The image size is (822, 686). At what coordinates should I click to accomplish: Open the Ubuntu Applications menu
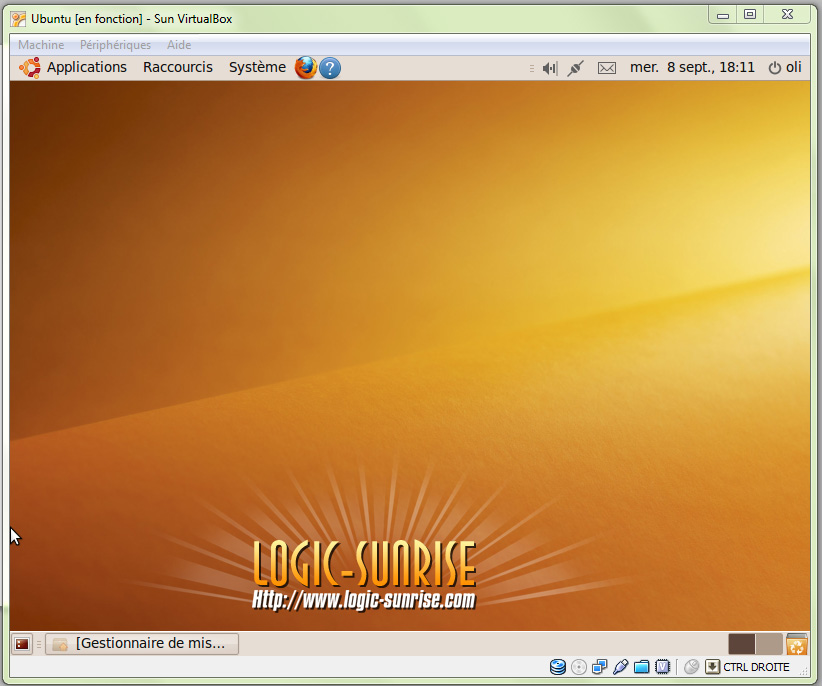tap(87, 68)
